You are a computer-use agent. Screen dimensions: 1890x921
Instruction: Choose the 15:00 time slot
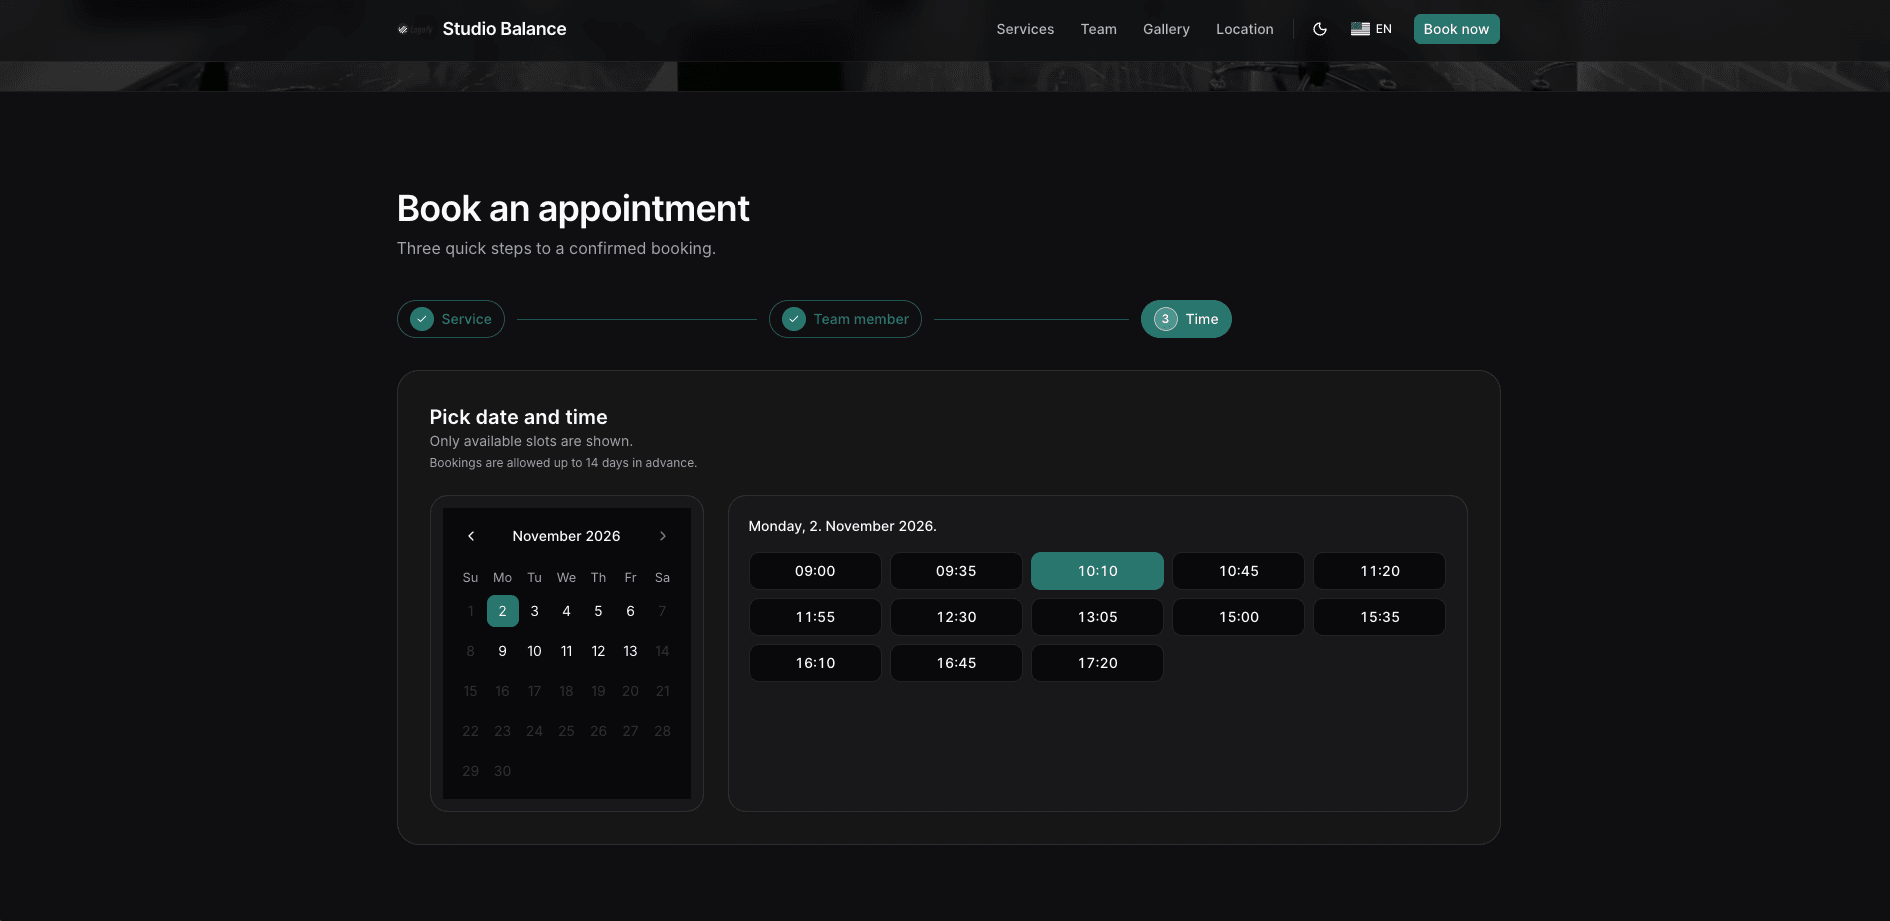point(1238,617)
